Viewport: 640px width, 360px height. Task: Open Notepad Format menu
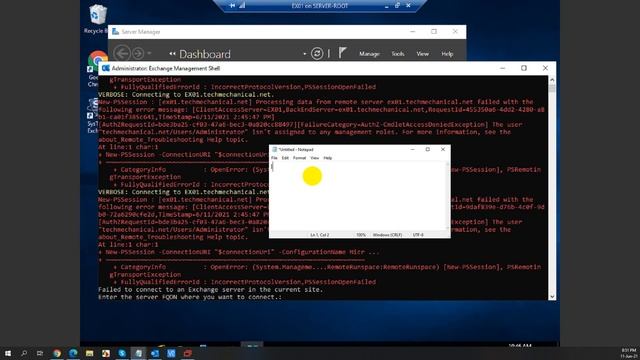coord(299,158)
